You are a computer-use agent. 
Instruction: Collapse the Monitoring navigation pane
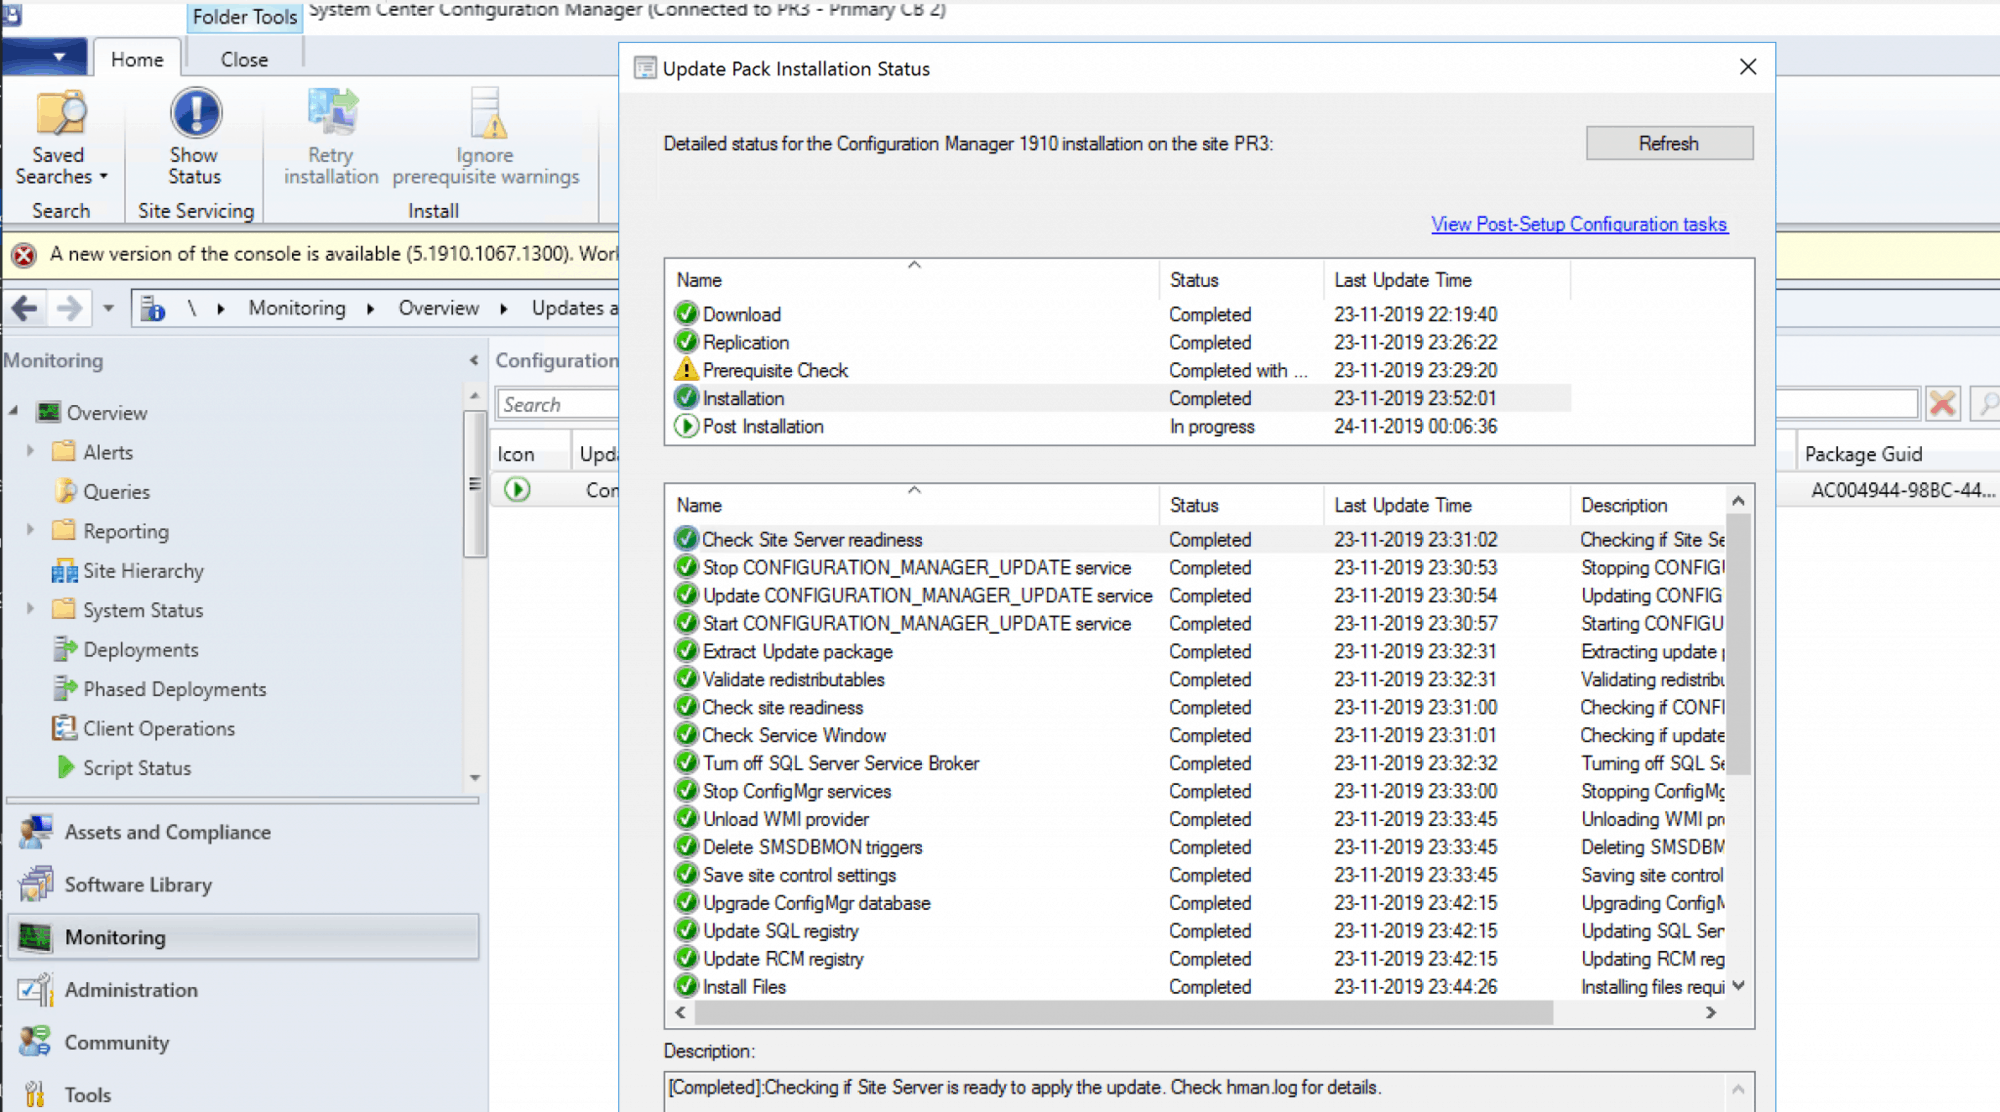tap(474, 360)
